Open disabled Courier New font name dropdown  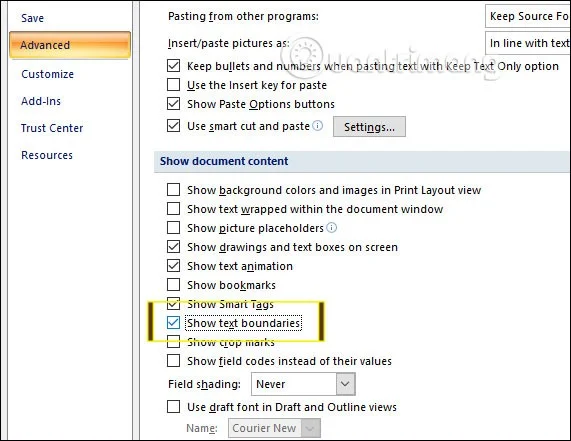[x=274, y=428]
